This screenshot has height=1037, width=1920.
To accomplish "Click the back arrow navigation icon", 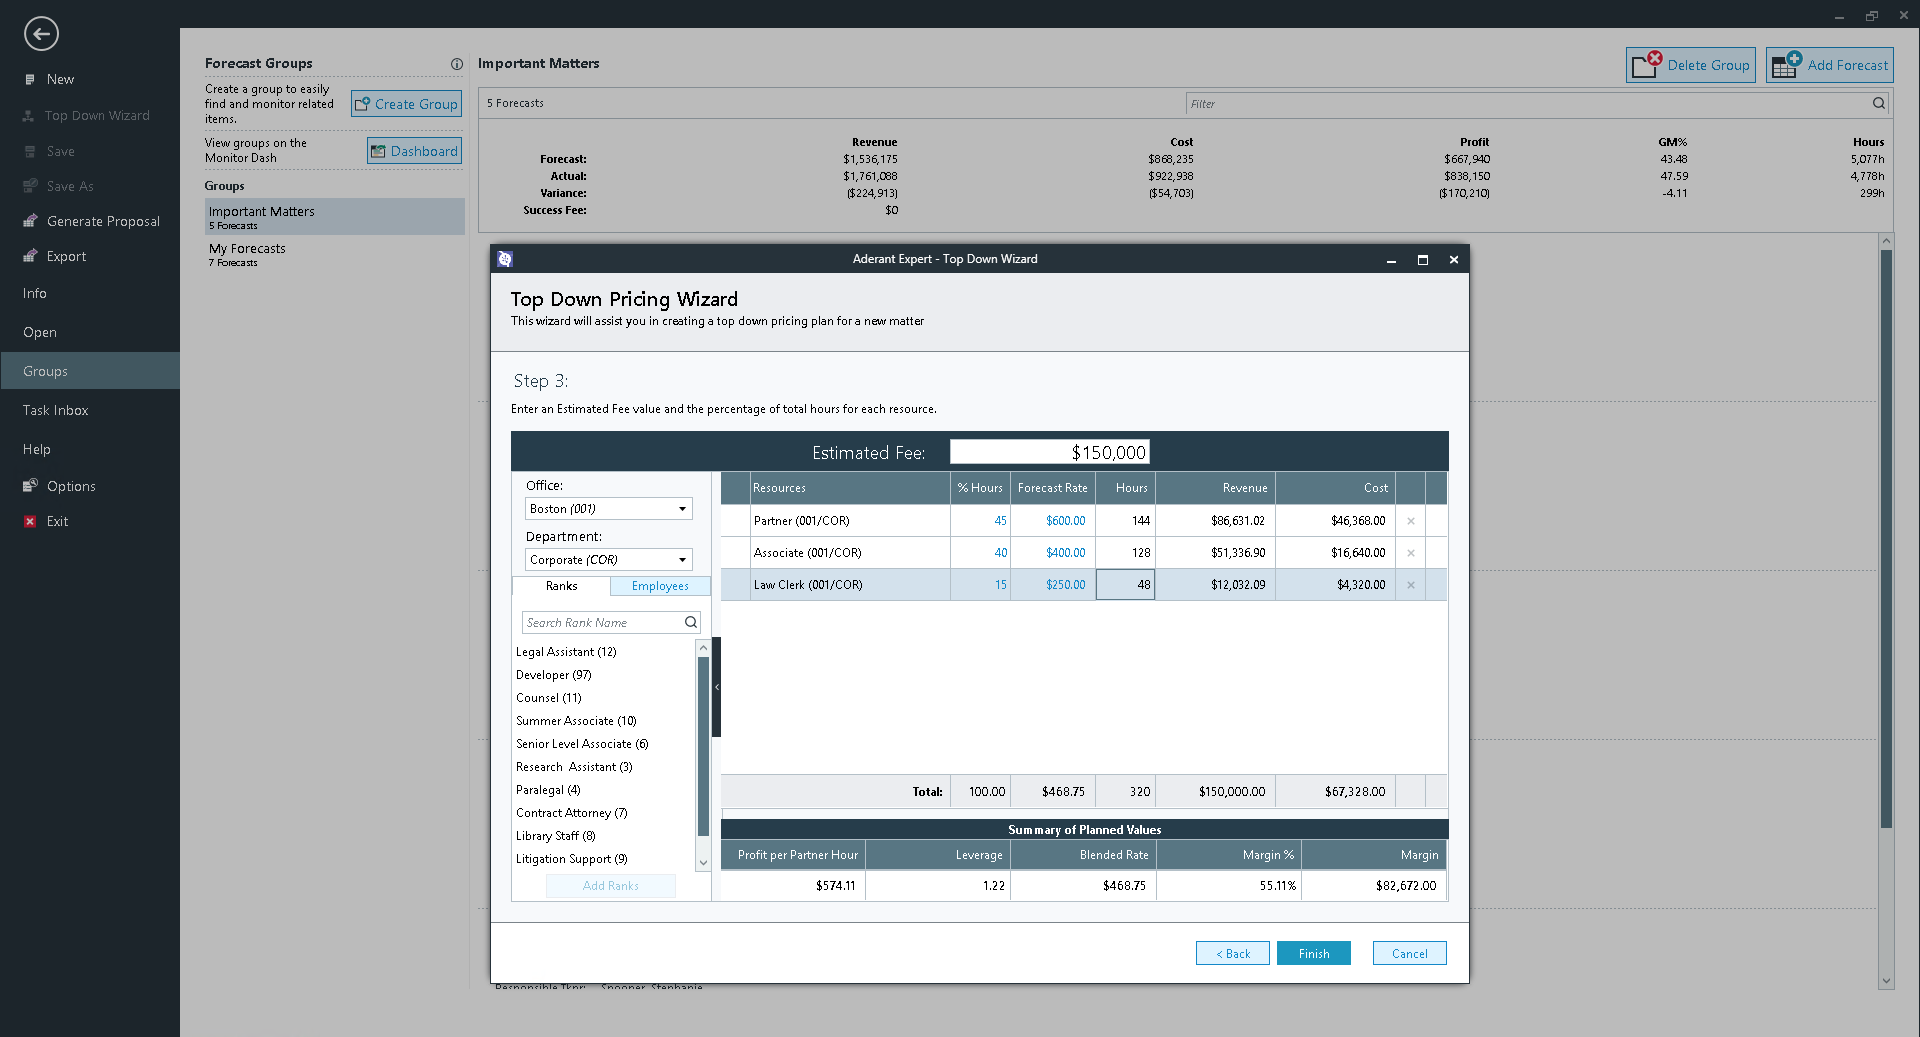I will 41,33.
